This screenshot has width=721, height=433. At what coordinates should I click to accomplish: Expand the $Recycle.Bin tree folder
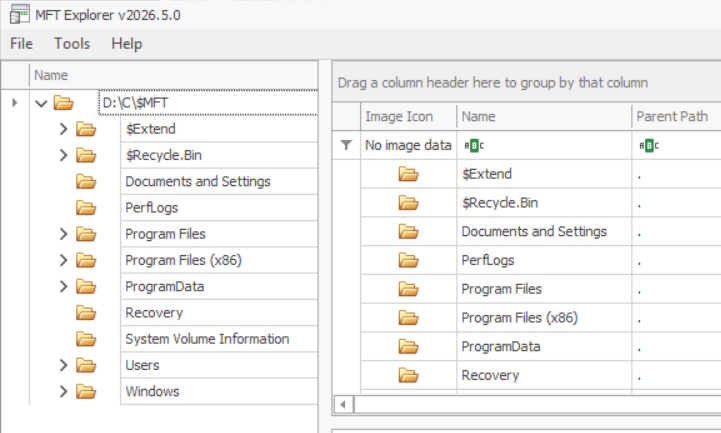pos(63,155)
